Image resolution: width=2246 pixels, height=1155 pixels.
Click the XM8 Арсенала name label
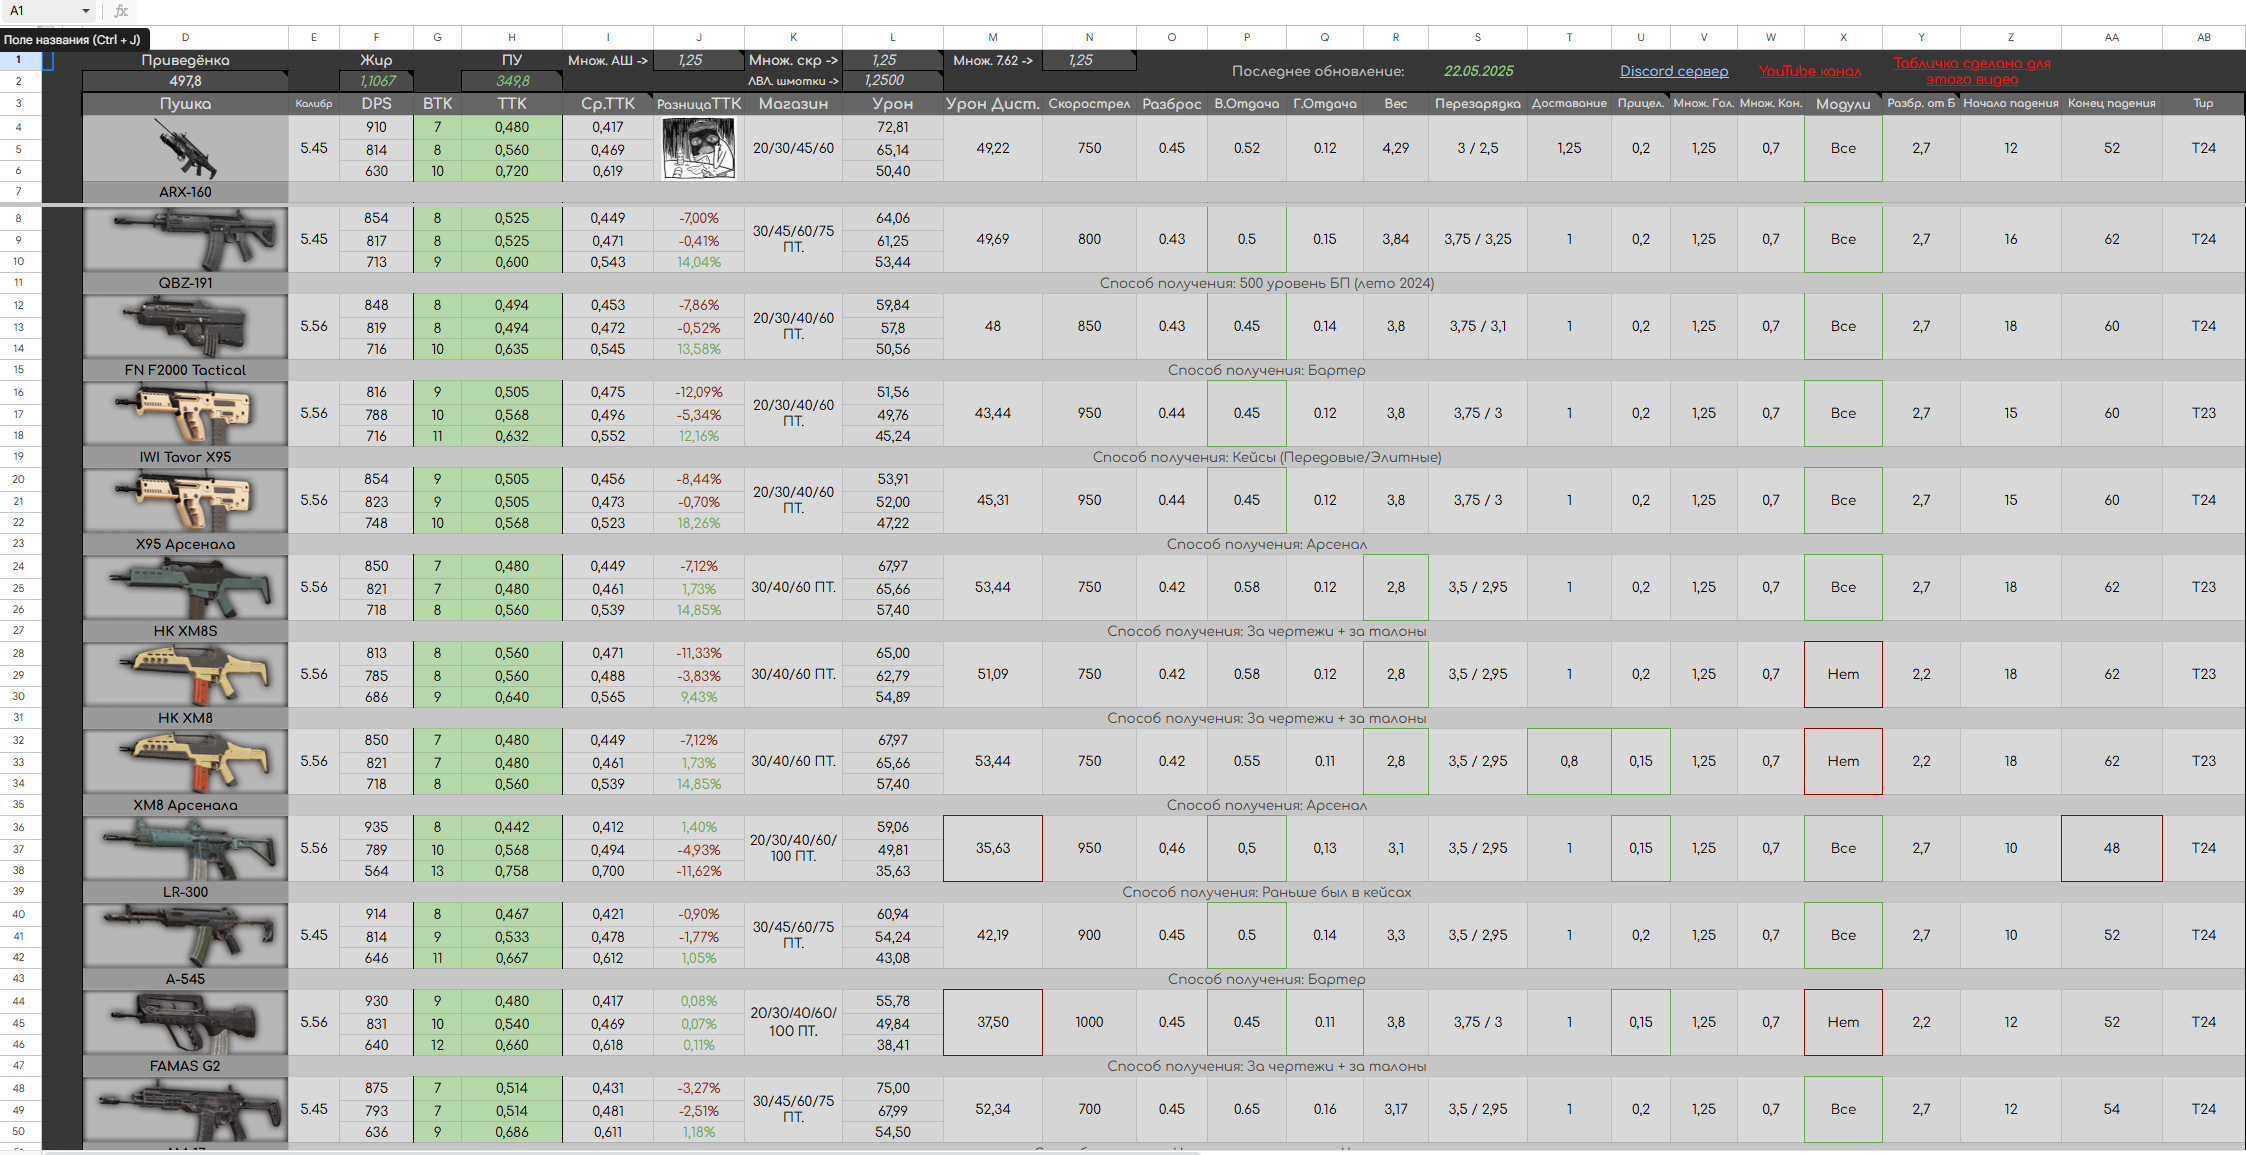click(185, 805)
